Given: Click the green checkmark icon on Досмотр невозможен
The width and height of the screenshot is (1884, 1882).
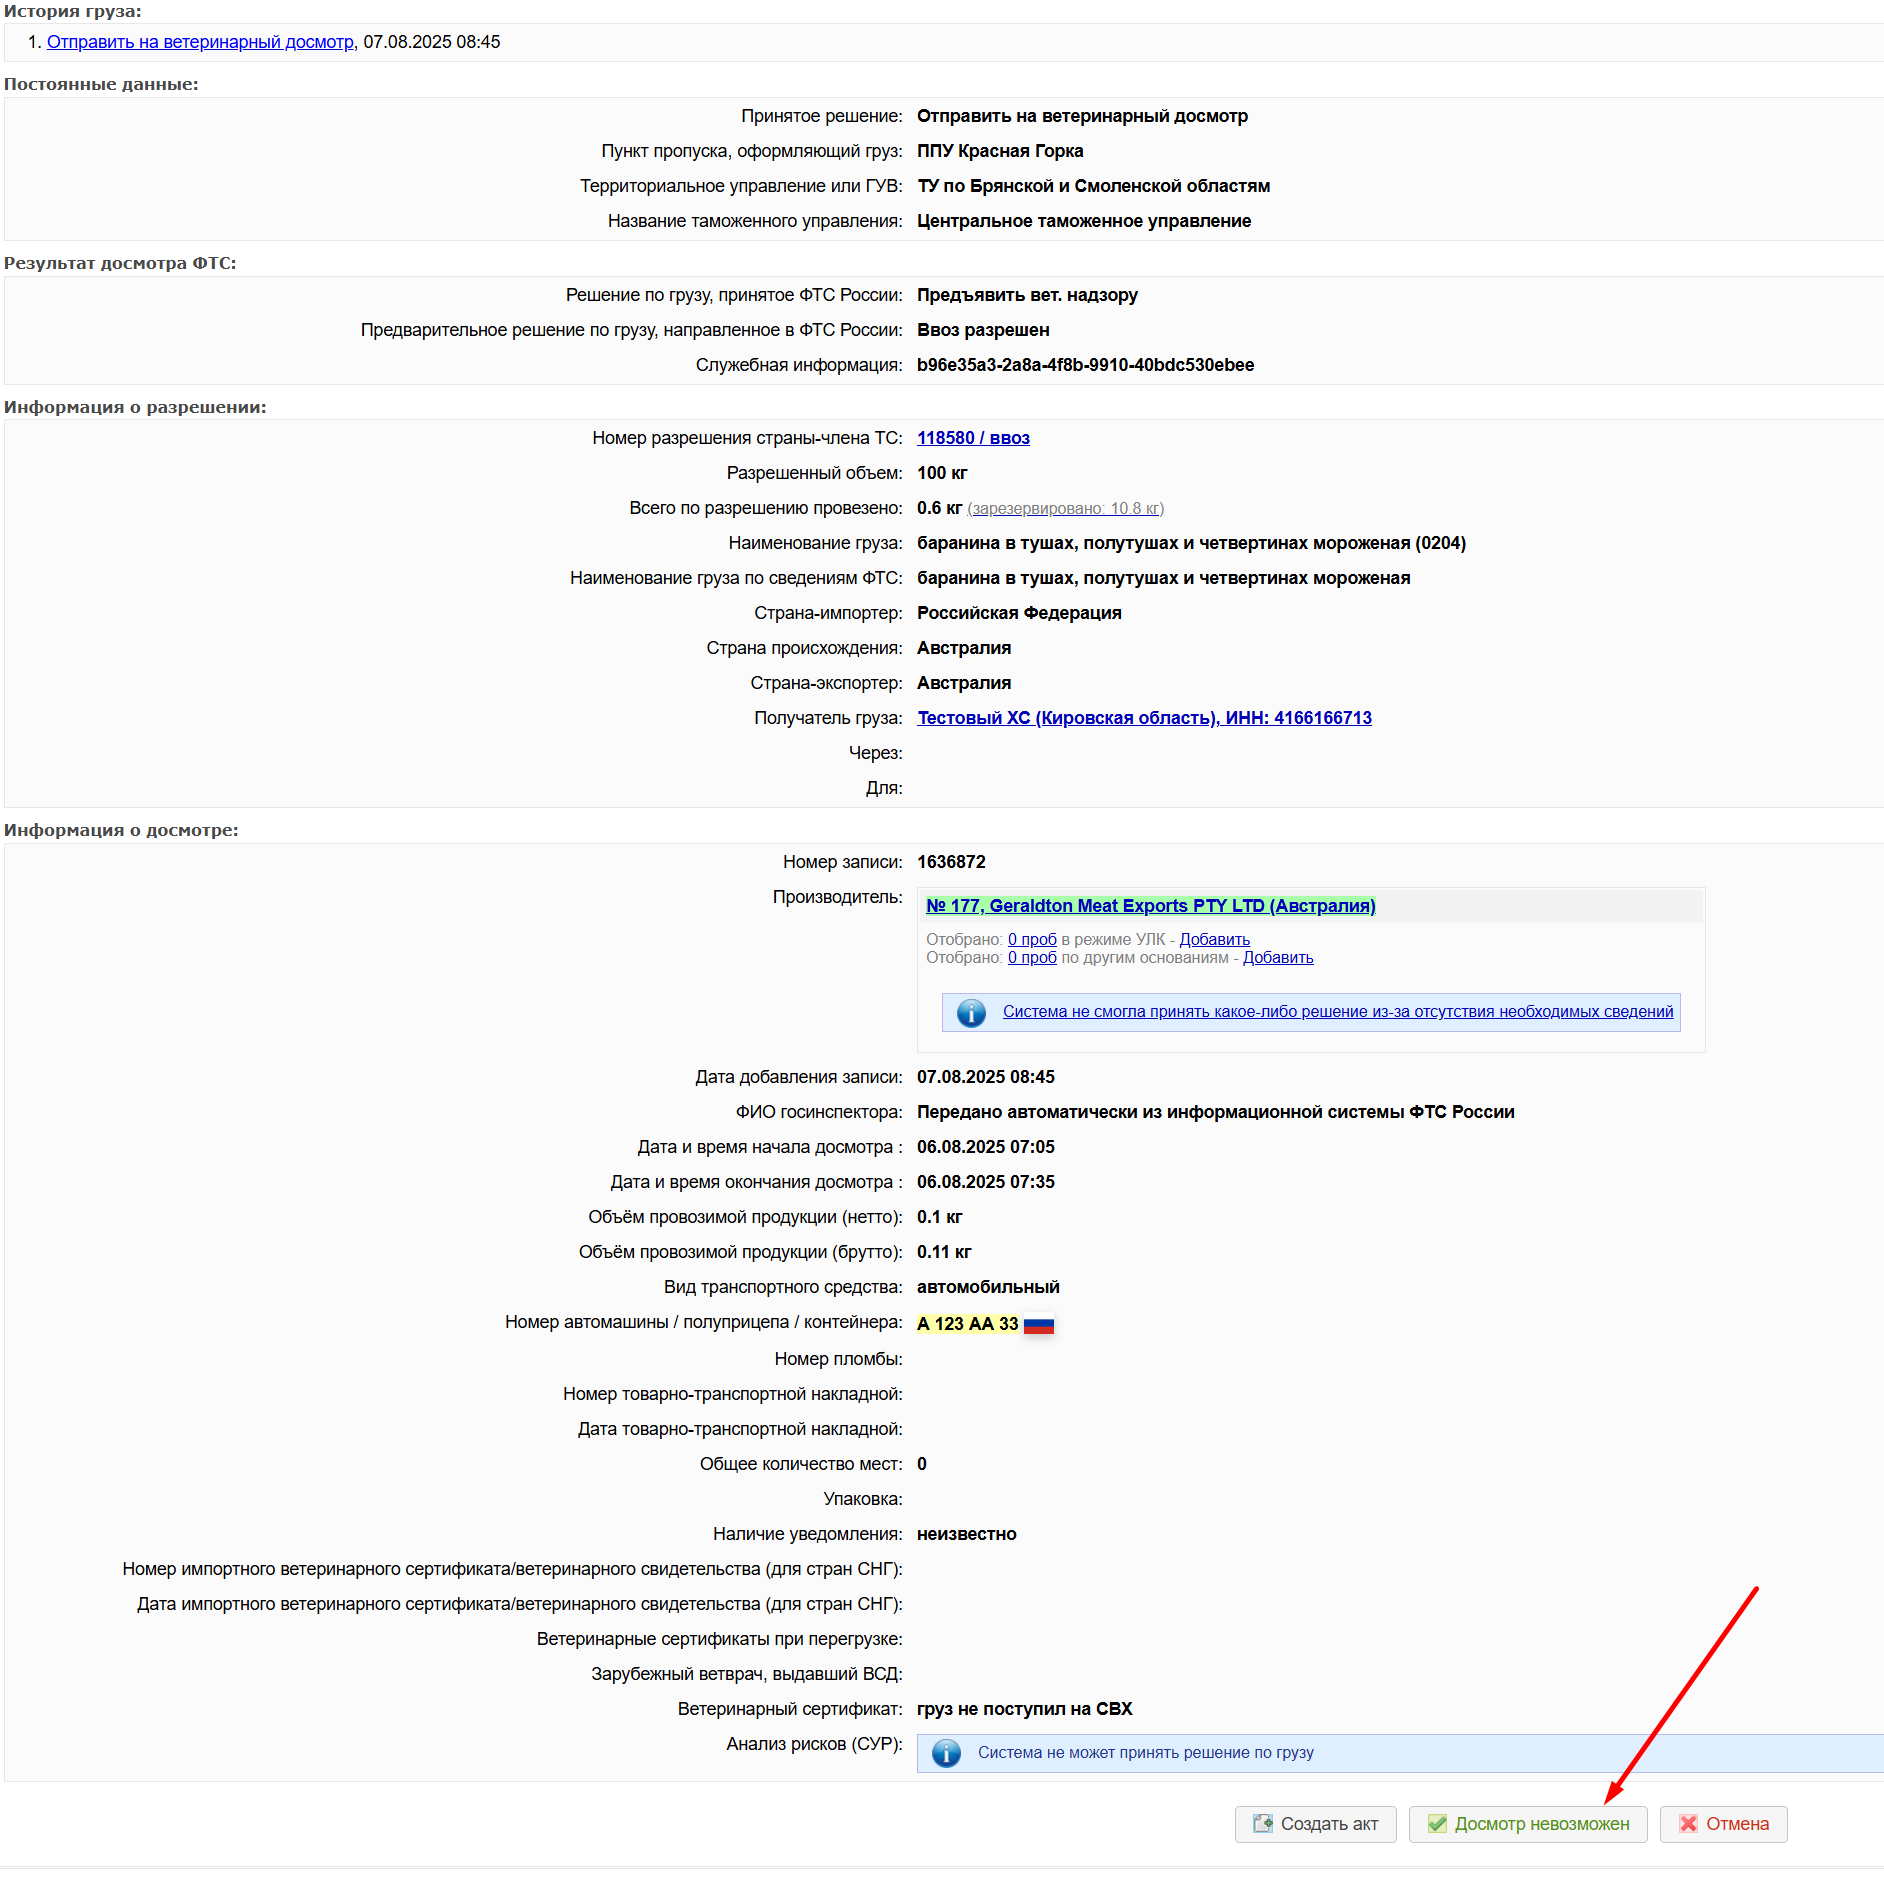Looking at the screenshot, I should (x=1437, y=1824).
